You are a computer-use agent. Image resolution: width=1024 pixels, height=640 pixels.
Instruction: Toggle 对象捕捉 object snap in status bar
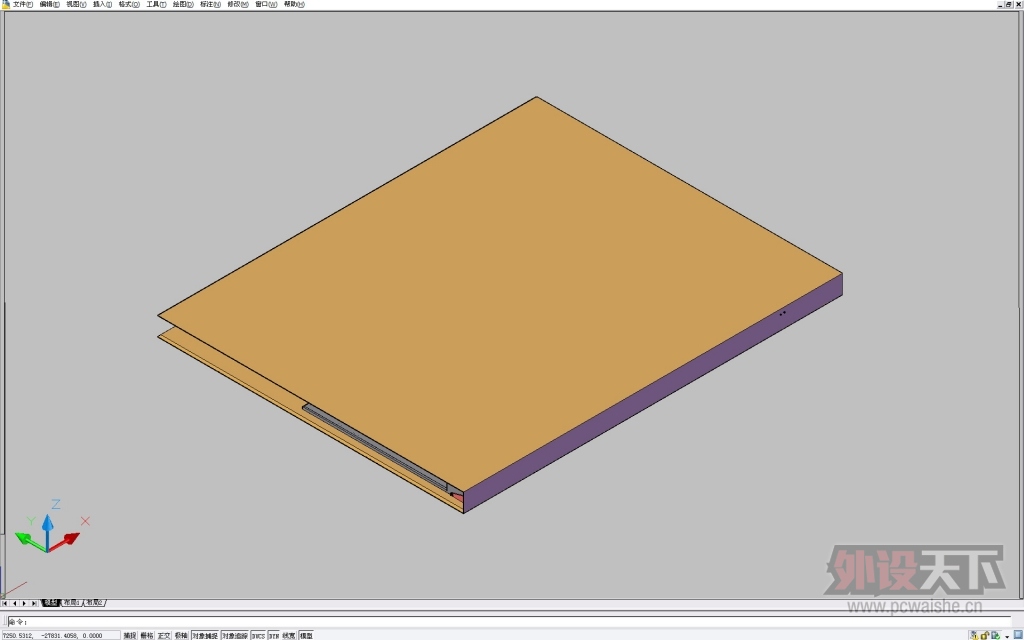tap(205, 635)
